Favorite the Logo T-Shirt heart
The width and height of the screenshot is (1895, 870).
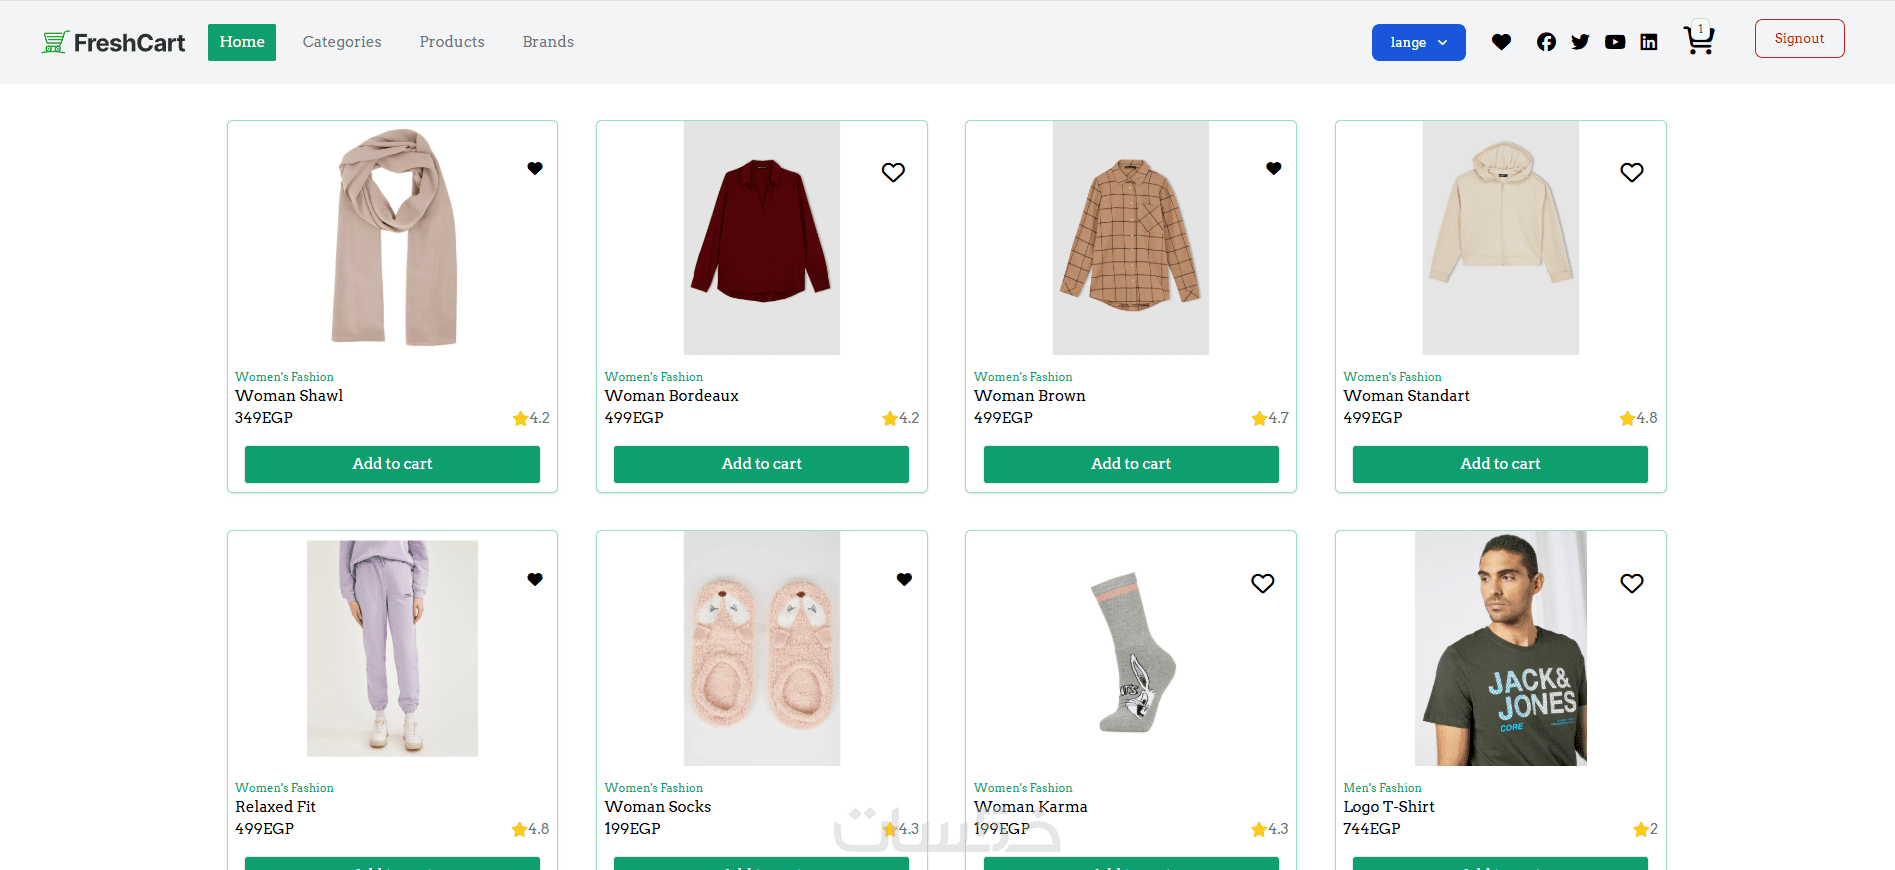(x=1632, y=583)
